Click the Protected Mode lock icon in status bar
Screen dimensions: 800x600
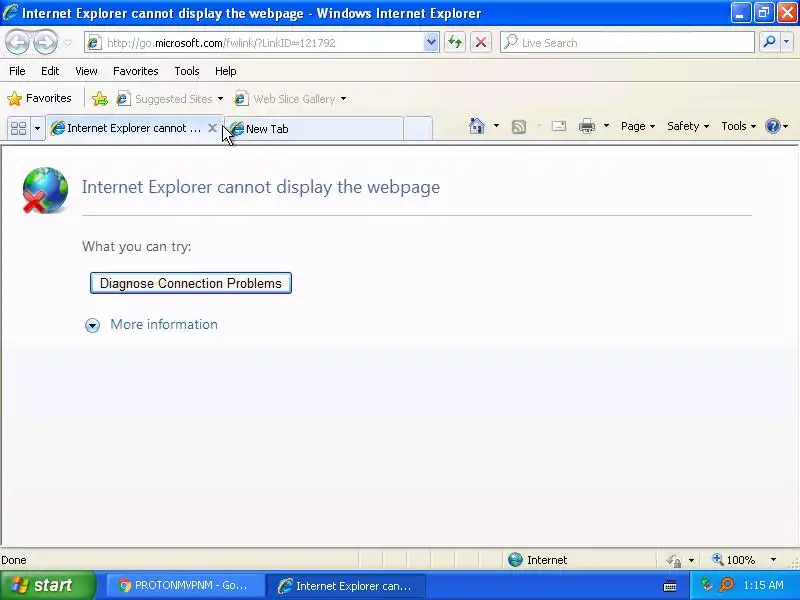[x=674, y=560]
